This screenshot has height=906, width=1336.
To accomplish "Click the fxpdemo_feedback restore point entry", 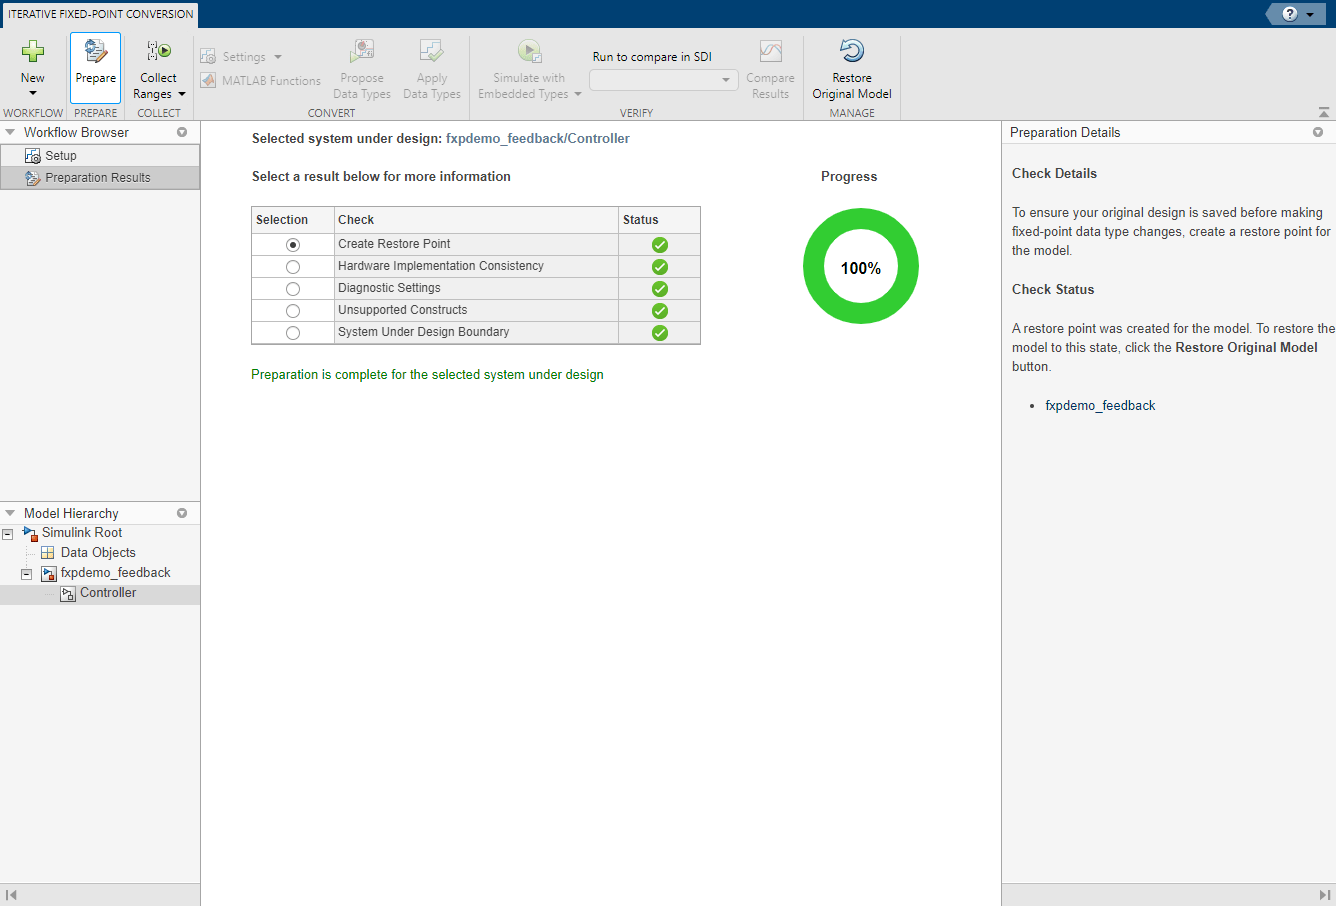I will 1100,406.
